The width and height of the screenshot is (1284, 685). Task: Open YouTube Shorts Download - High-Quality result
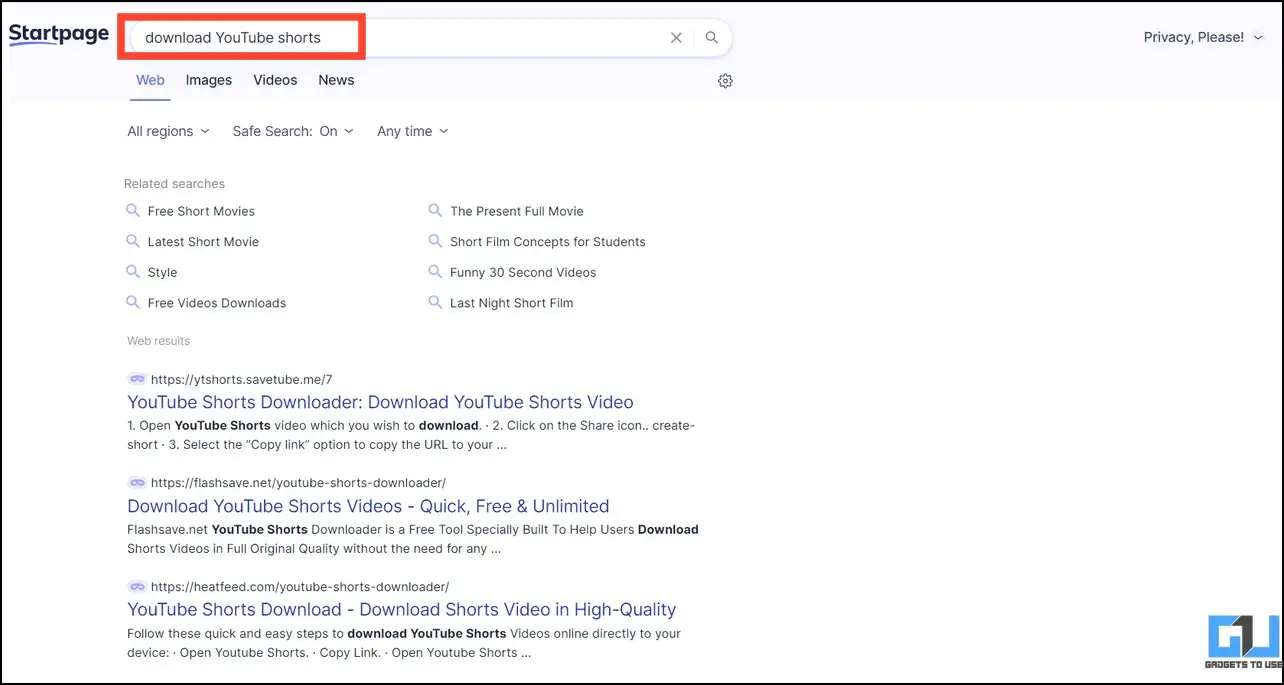click(x=402, y=609)
